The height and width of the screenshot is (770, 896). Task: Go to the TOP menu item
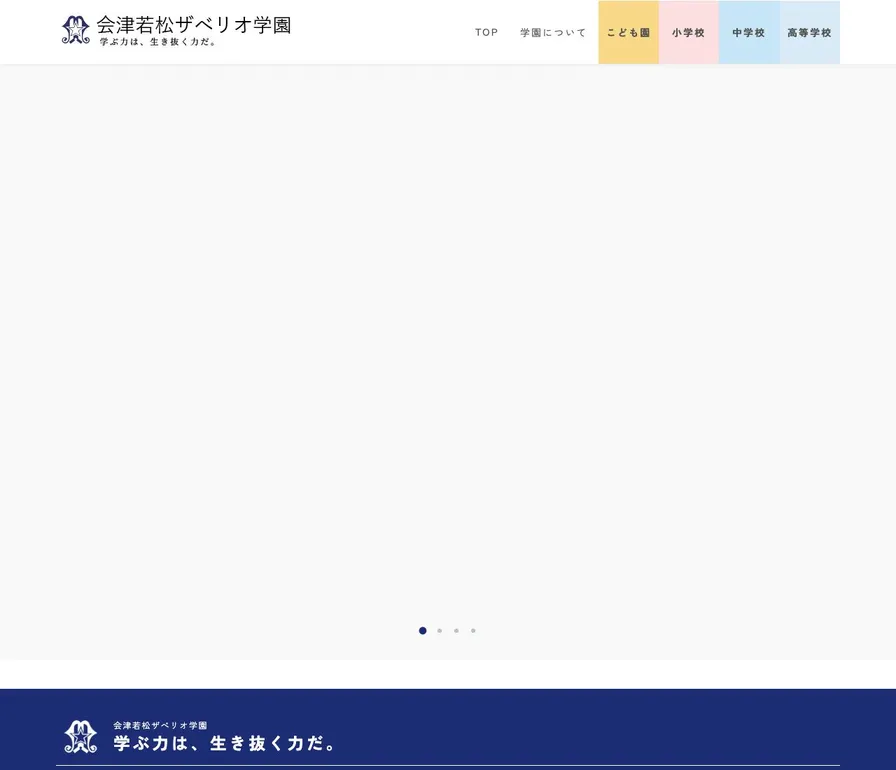click(486, 33)
